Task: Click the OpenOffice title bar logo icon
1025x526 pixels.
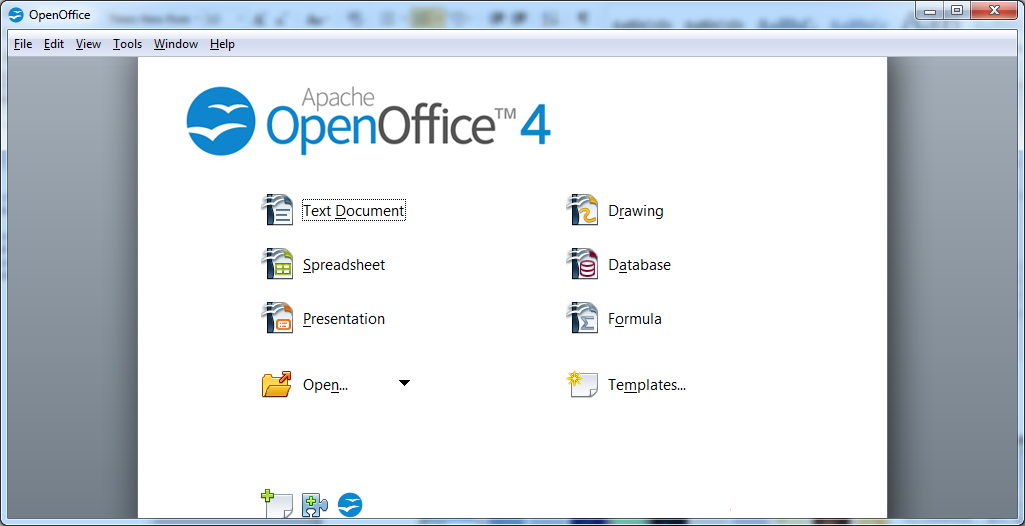Action: (16, 14)
